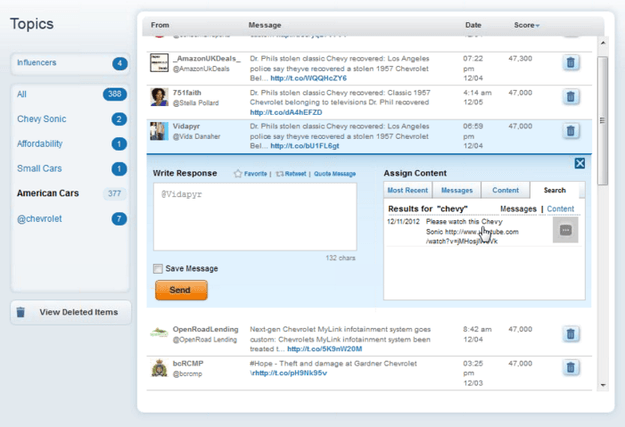The height and width of the screenshot is (427, 625).
Task: Switch to the Content tab
Action: [x=505, y=190]
